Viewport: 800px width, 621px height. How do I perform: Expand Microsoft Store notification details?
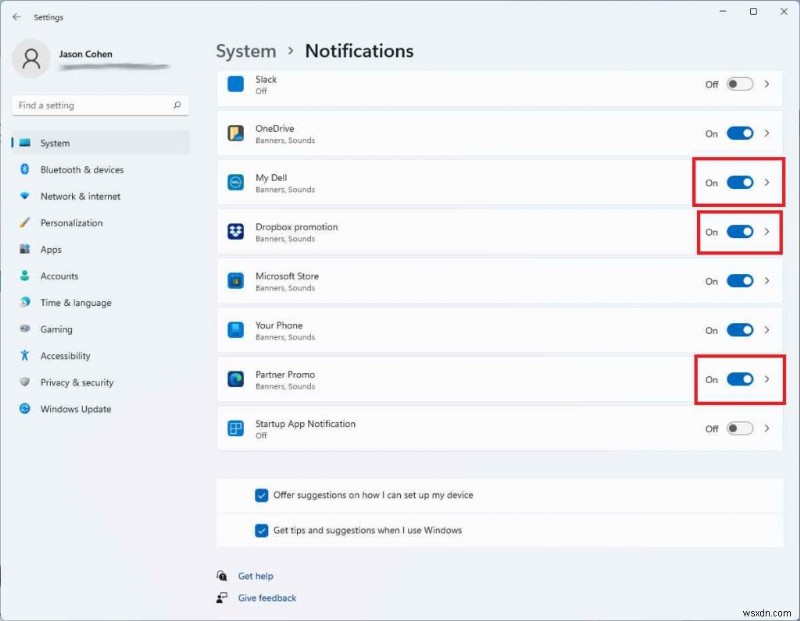pos(767,281)
